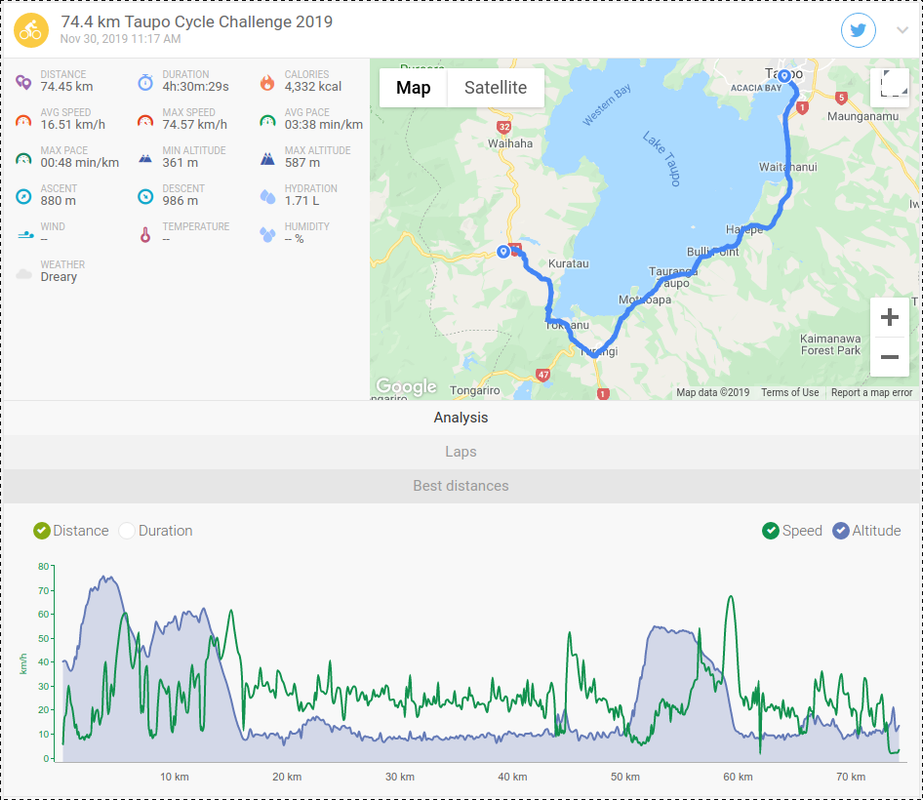The width and height of the screenshot is (923, 800).
Task: Switch the map to Map view
Action: coord(413,88)
